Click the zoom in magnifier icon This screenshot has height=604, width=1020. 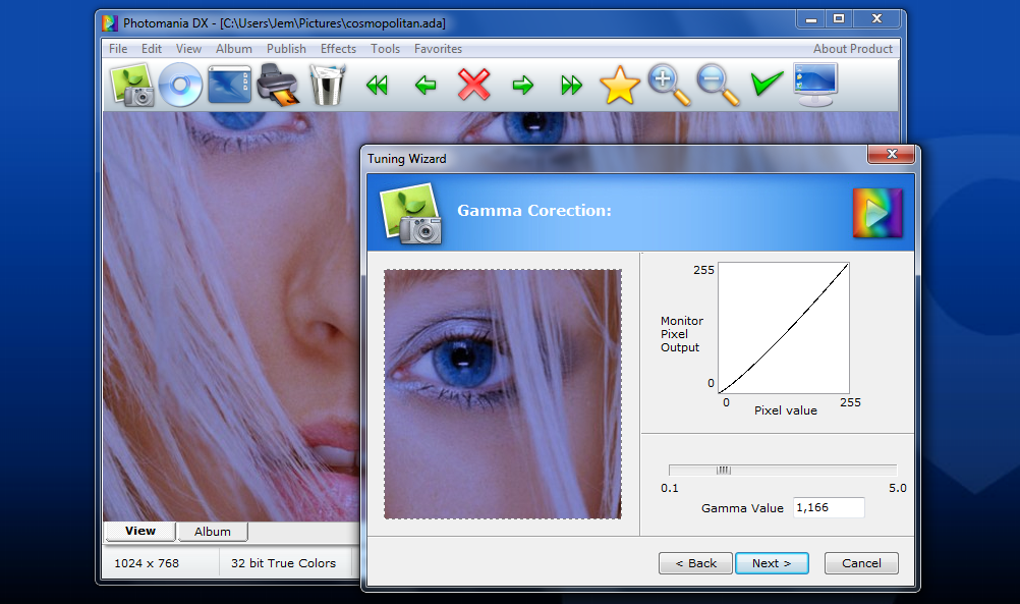(669, 85)
